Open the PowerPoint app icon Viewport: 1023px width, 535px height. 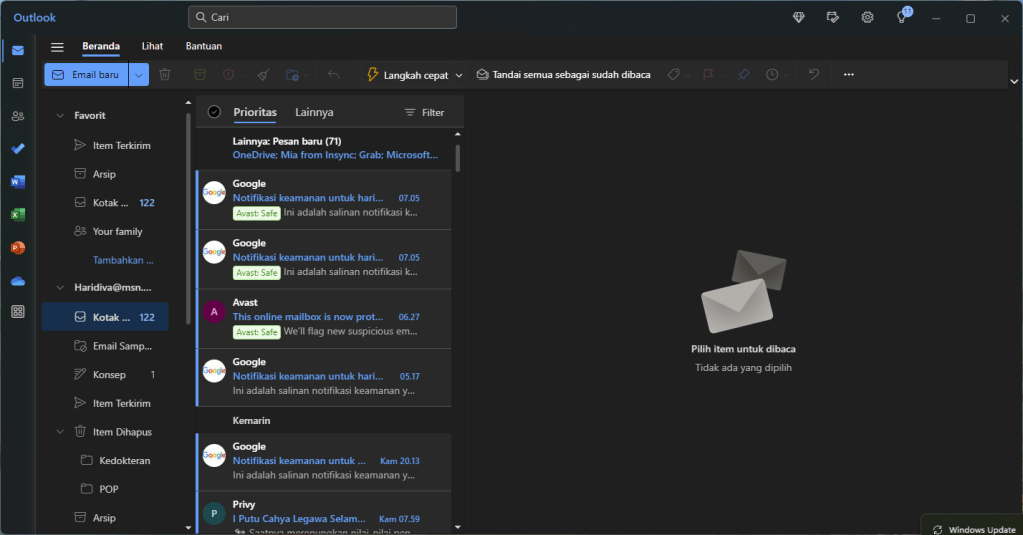(18, 247)
